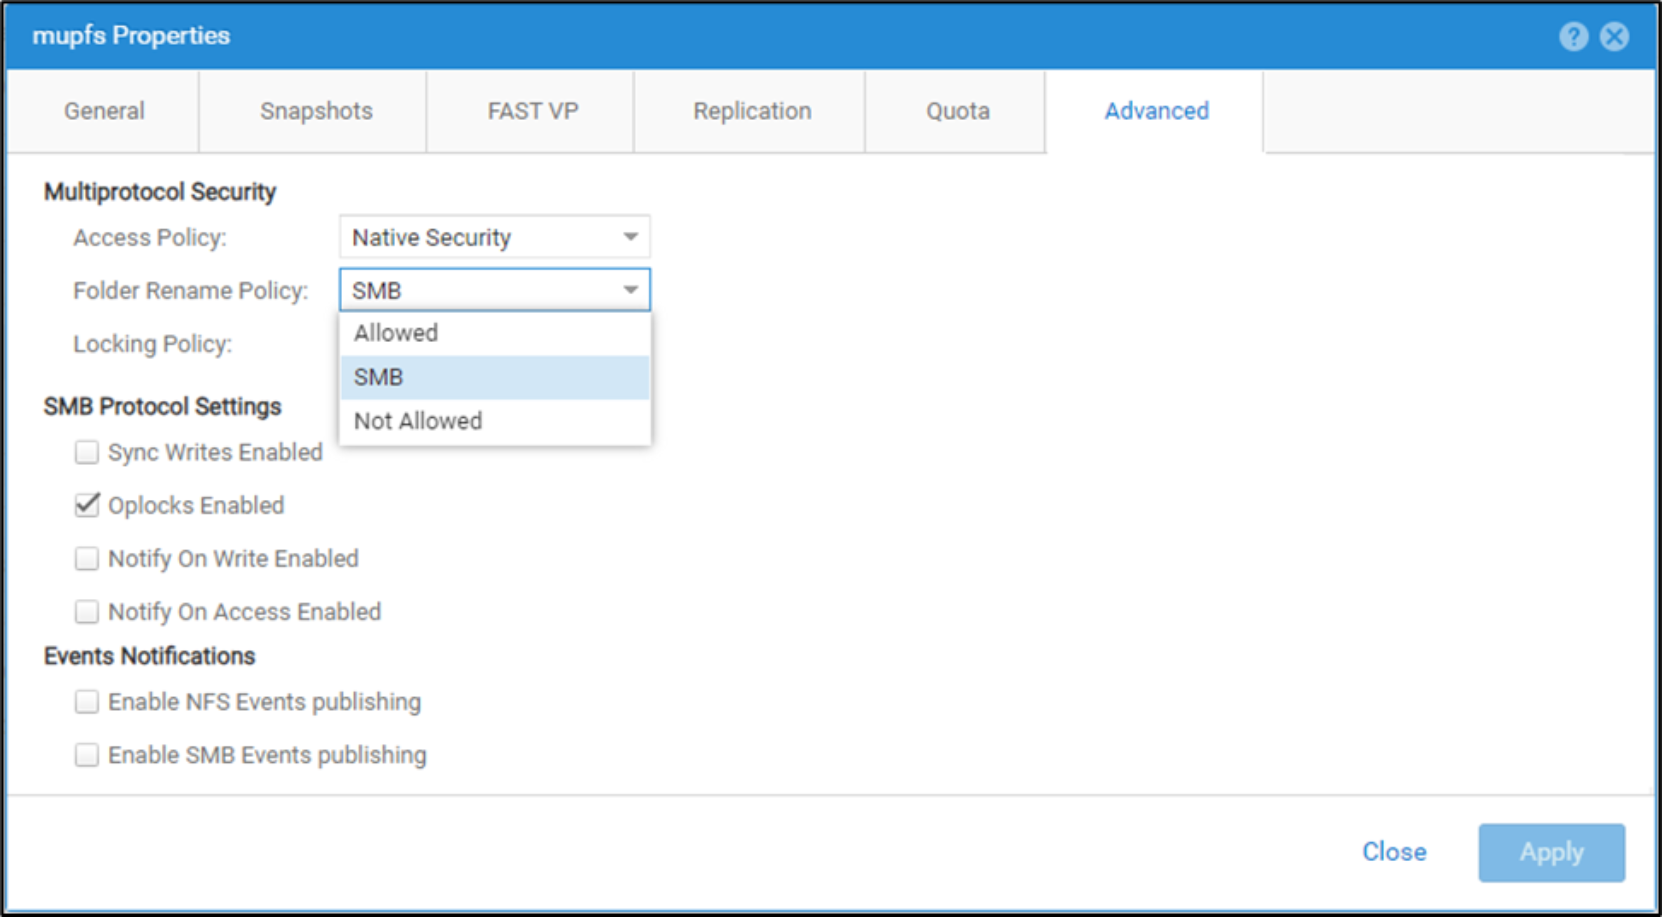Open the help icon in title bar
This screenshot has width=1663, height=918.
[x=1573, y=37]
